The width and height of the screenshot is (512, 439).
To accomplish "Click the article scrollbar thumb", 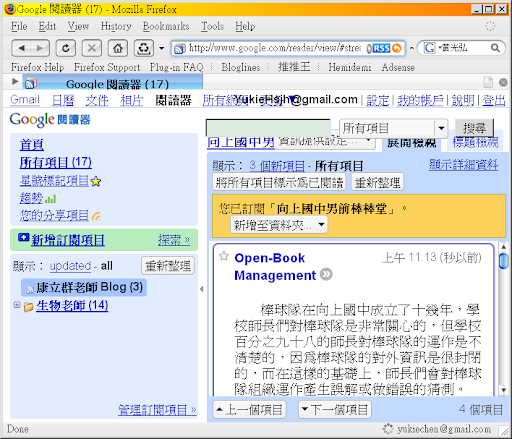I will tap(503, 261).
